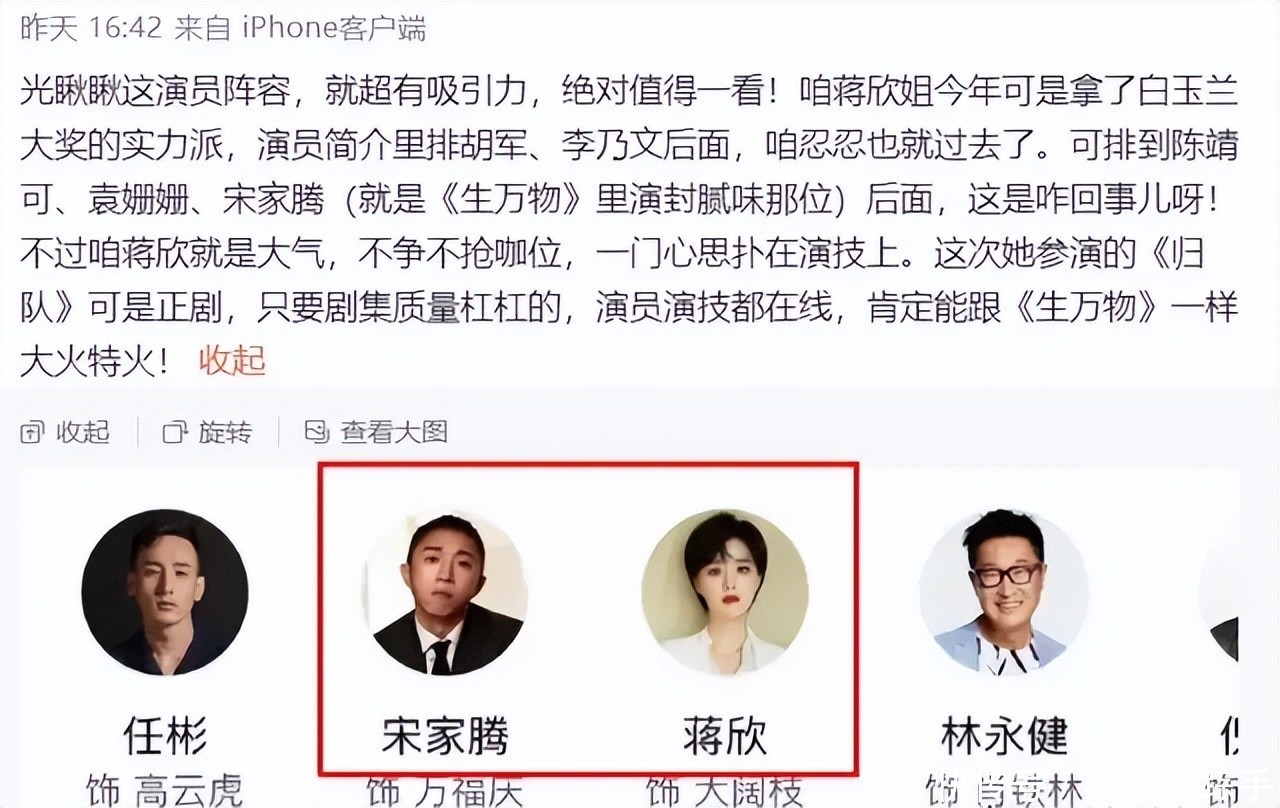Viewport: 1280px width, 808px height.
Task: Collapse post text via orange 收起 link
Action: 232,360
